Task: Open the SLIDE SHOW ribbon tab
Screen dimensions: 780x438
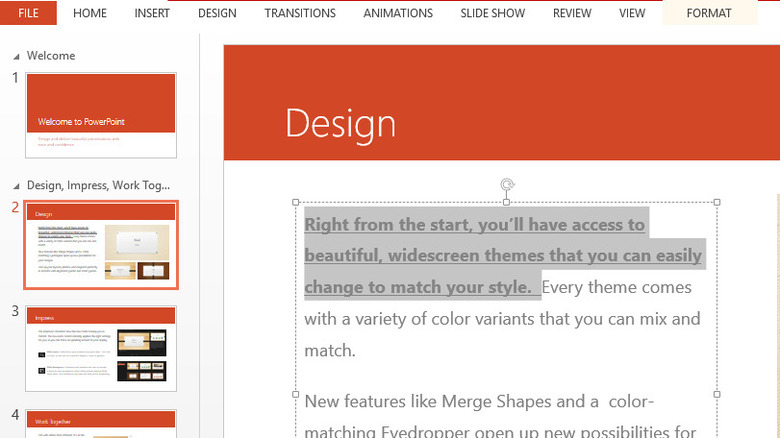Action: click(493, 13)
